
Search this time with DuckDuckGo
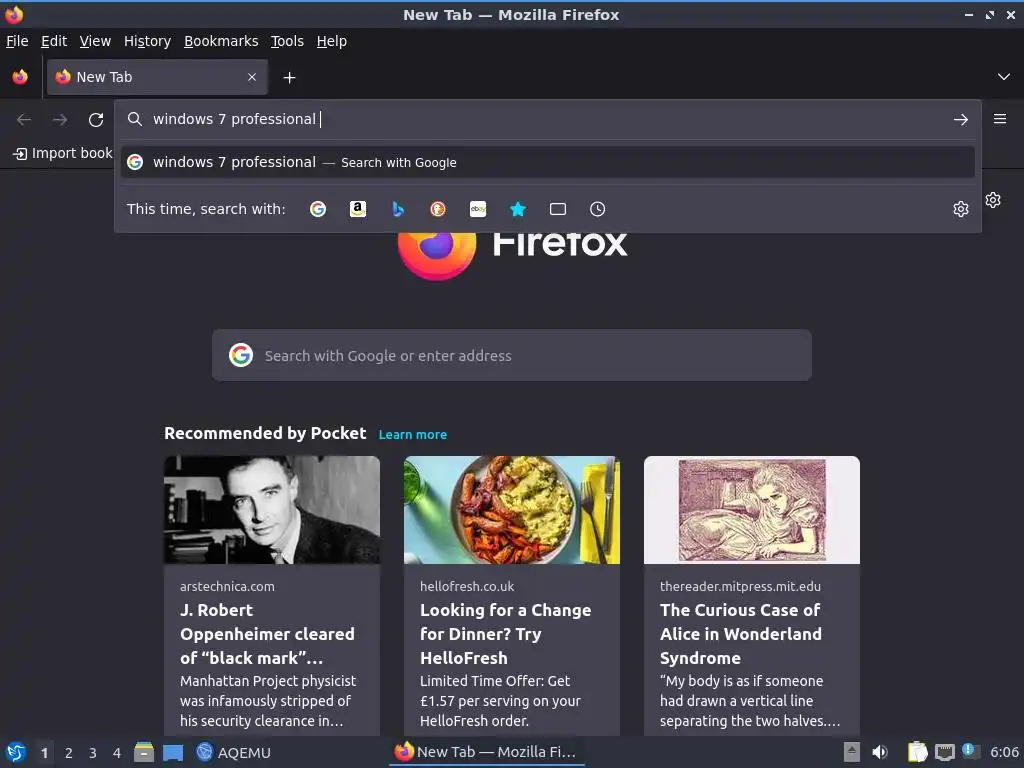[438, 209]
